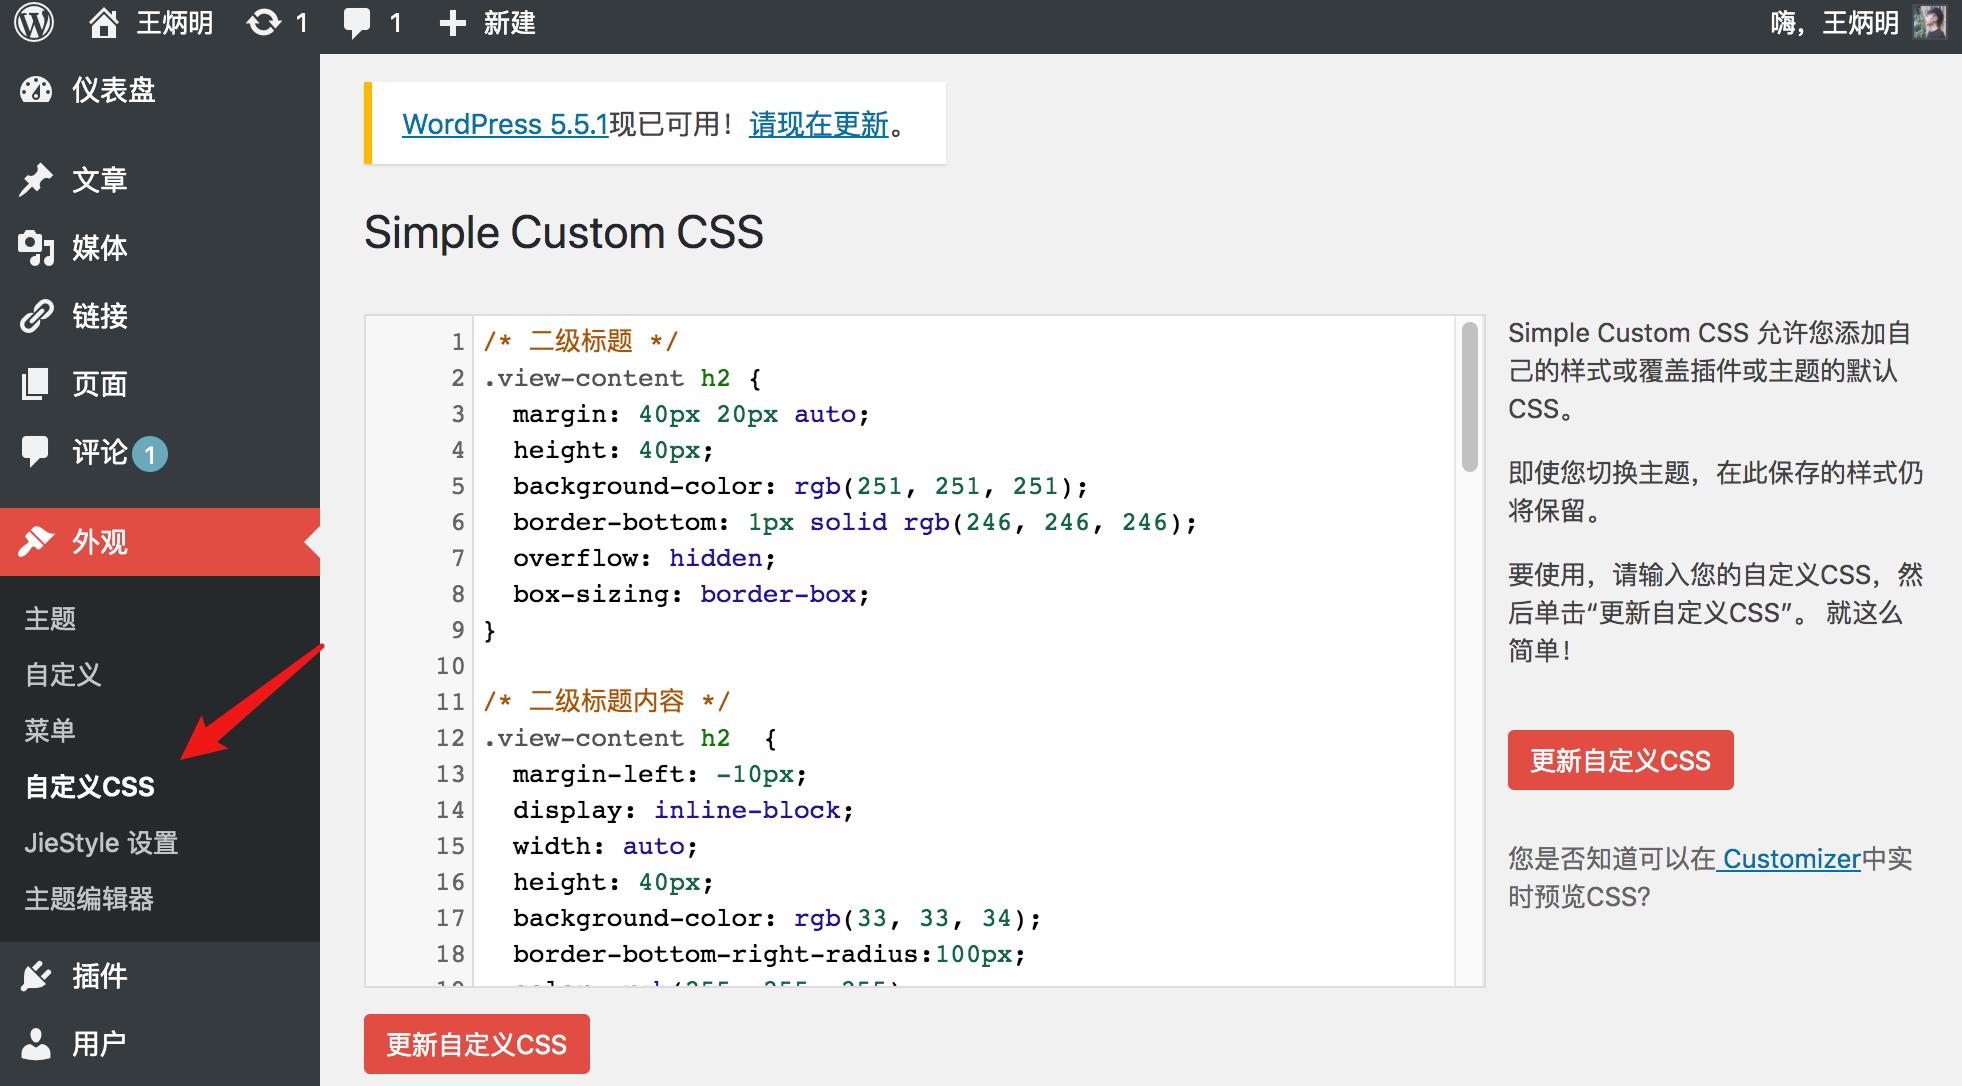Open the JieStyle 设置 submenu item
Screen dimensions: 1962x1086
pos(101,843)
